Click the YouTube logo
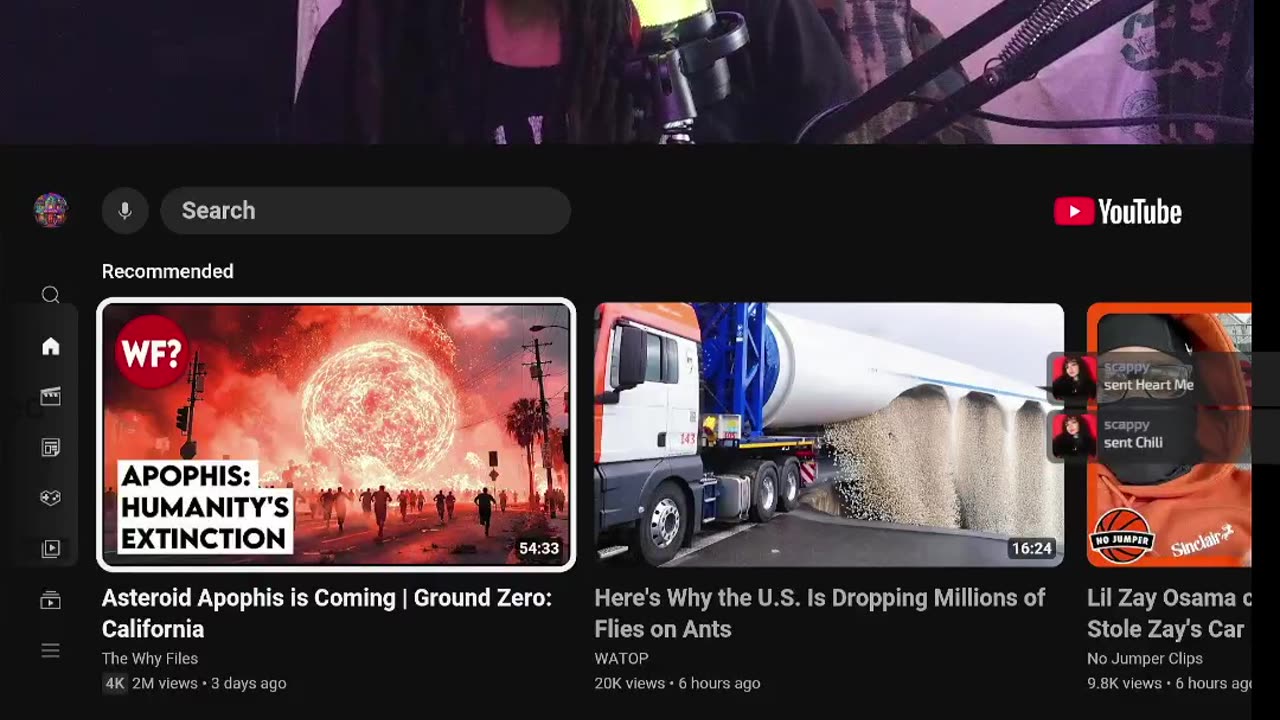1280x720 pixels. tap(1118, 211)
